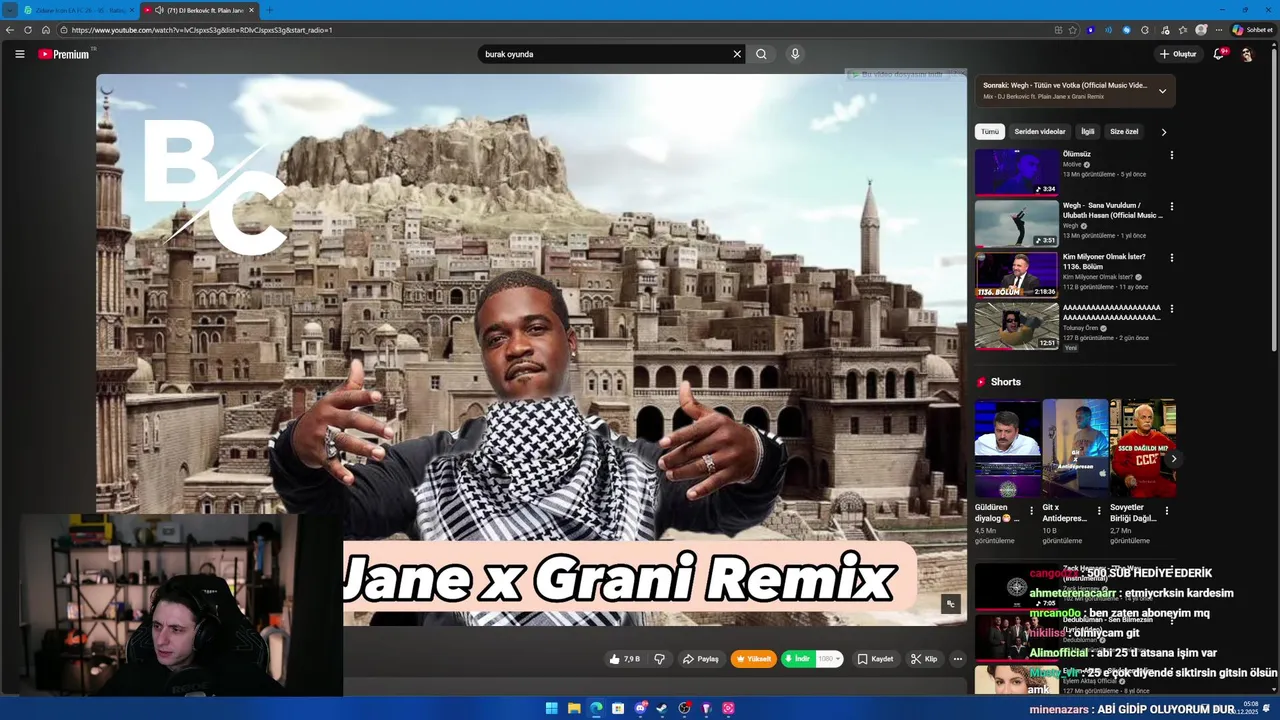Open options for Sovyetler Birliği short
Image resolution: width=1280 pixels, height=720 pixels.
tap(1167, 511)
